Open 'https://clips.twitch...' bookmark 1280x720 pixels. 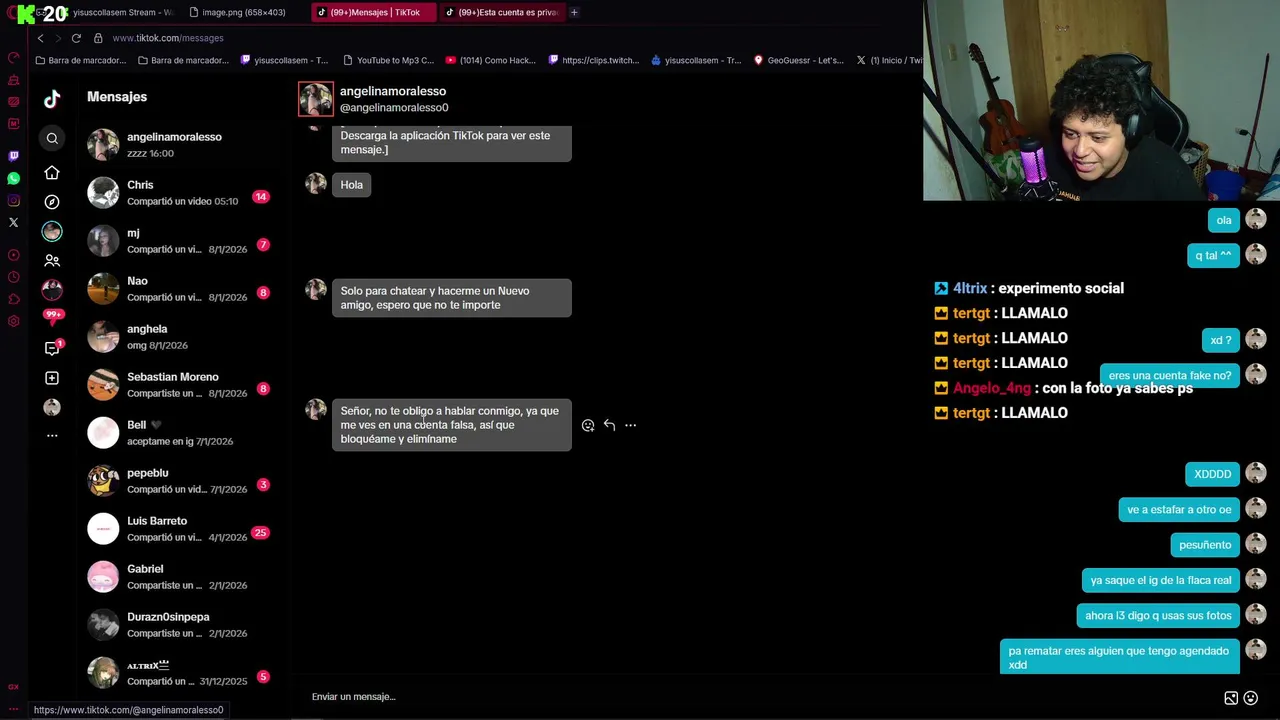click(x=594, y=60)
